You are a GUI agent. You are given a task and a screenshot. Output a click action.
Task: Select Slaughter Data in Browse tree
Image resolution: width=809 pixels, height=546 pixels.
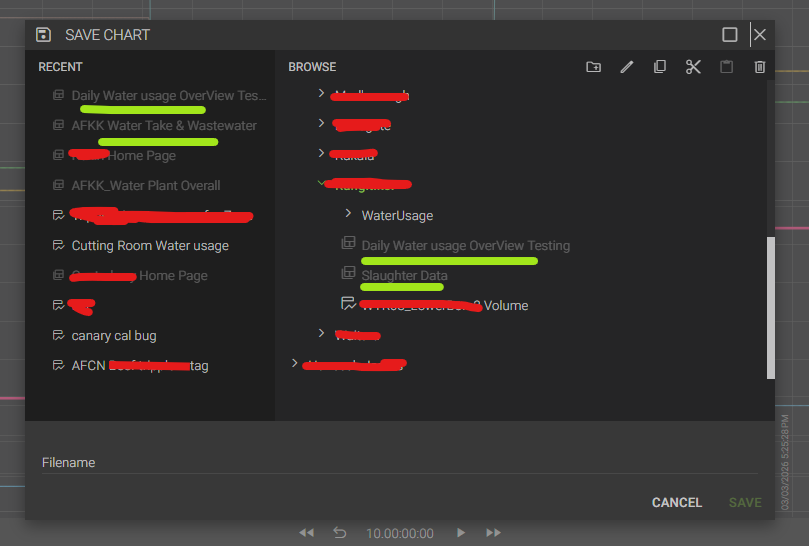[404, 276]
